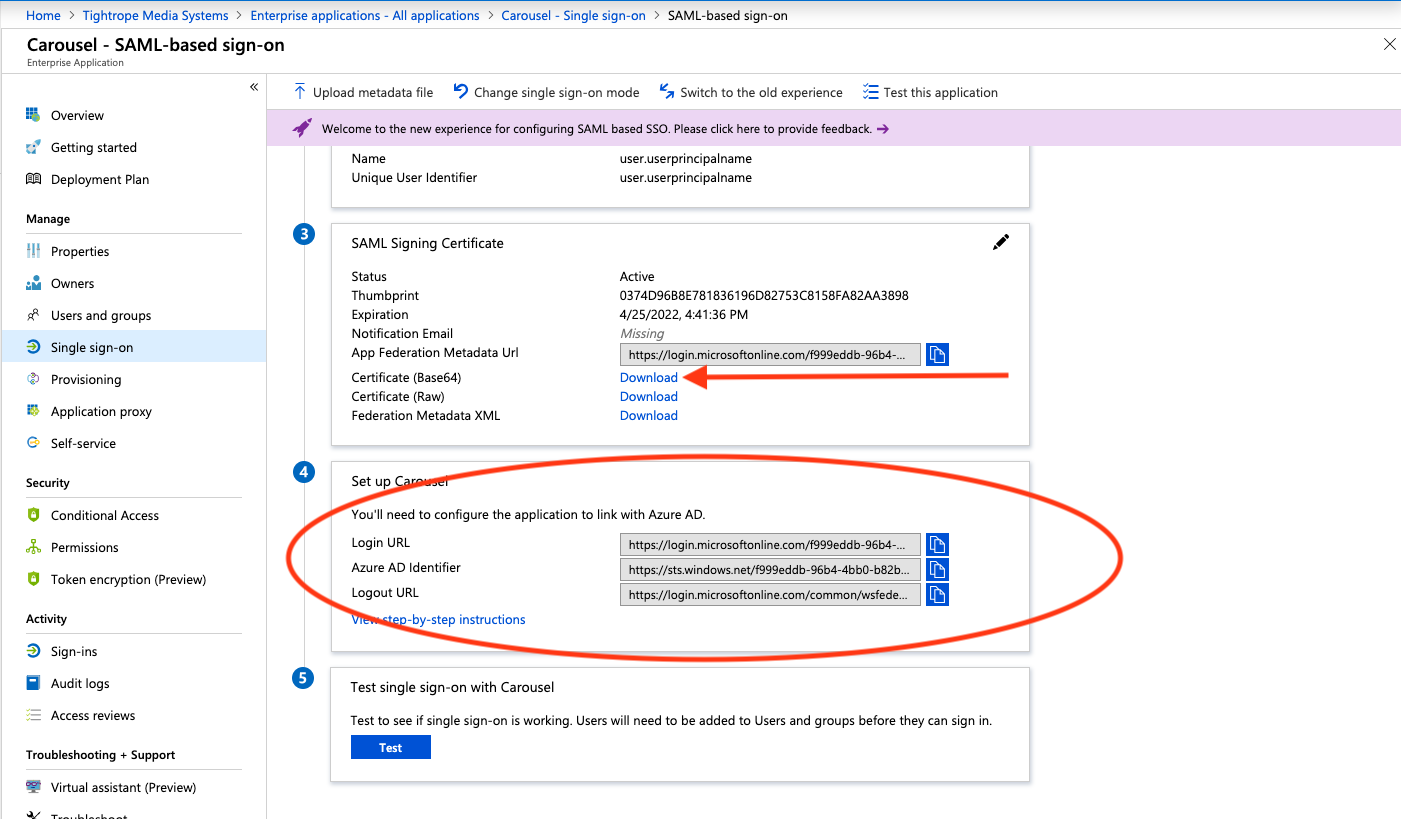Click Change single sign-on mode
This screenshot has height=819, width=1401.
tap(546, 92)
